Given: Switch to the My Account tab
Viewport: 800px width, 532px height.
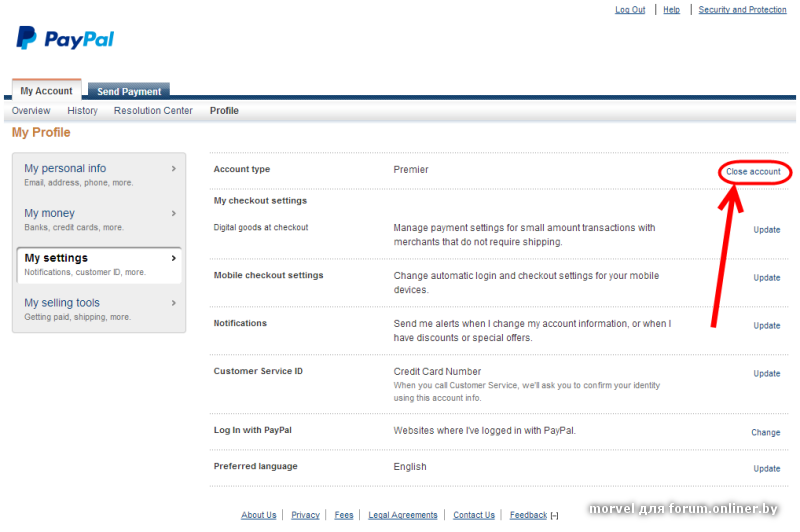Looking at the screenshot, I should click(x=46, y=90).
